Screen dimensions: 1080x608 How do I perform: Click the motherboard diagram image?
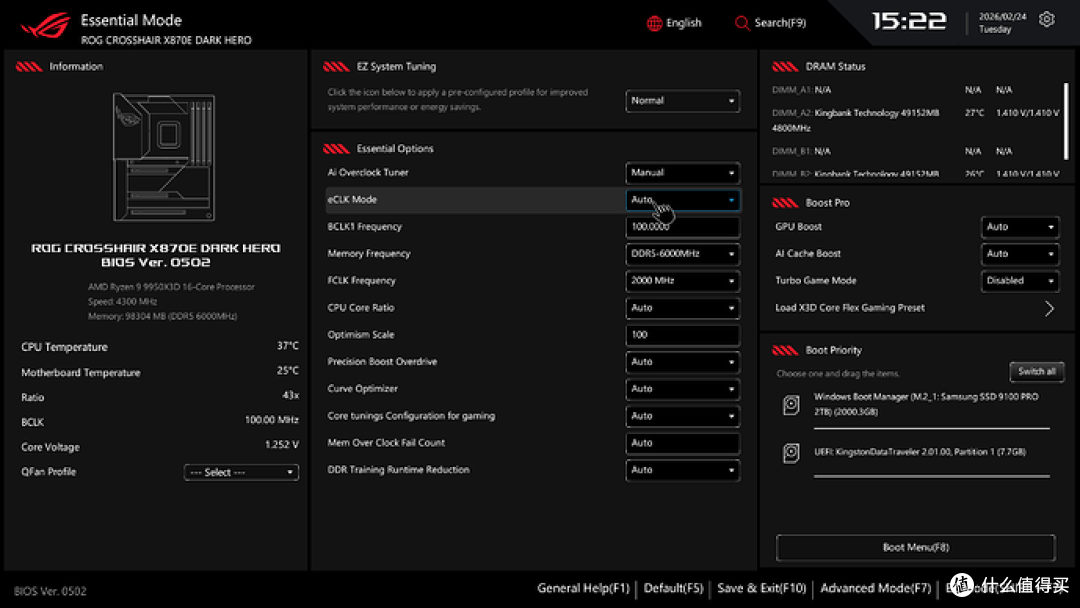click(164, 157)
